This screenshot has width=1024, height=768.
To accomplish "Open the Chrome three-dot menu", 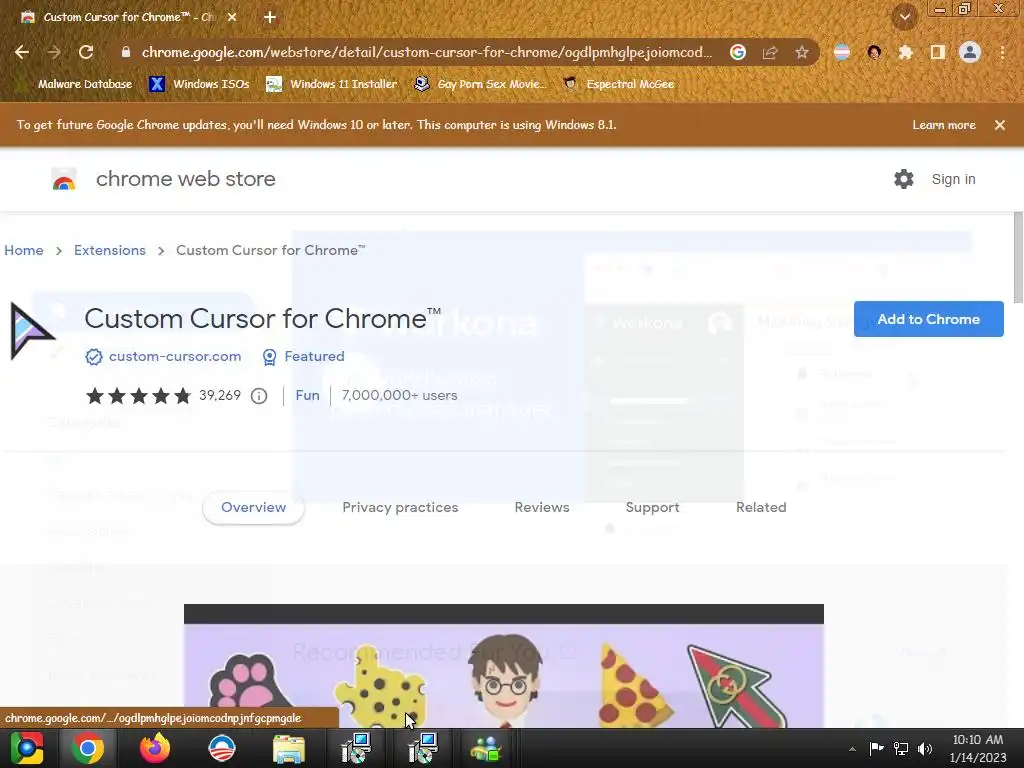I will click(x=1002, y=52).
